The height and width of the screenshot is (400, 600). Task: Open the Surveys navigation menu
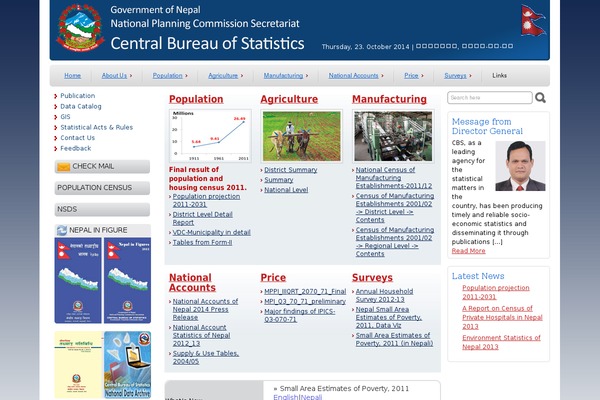pyautogui.click(x=455, y=75)
